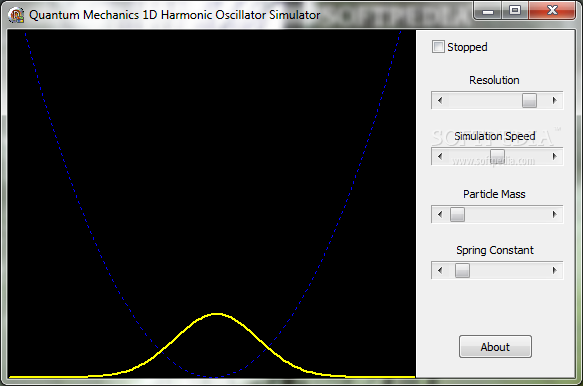Click the Resolution slider's right arrow
This screenshot has width=583, height=386.
tap(554, 100)
